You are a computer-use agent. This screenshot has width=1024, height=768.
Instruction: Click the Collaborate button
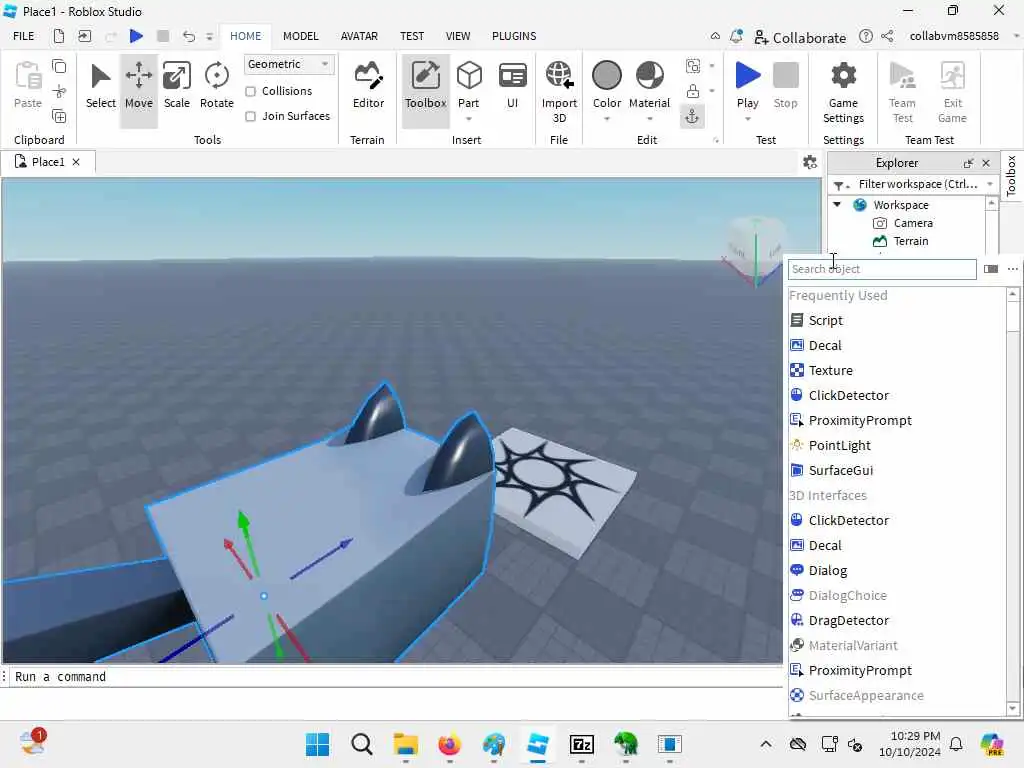[x=800, y=37]
